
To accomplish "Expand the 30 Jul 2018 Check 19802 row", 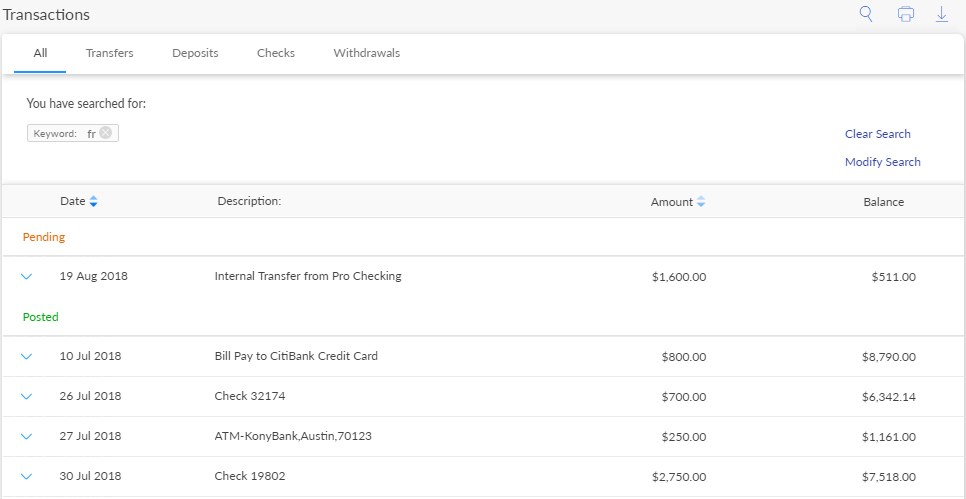I will (x=27, y=476).
